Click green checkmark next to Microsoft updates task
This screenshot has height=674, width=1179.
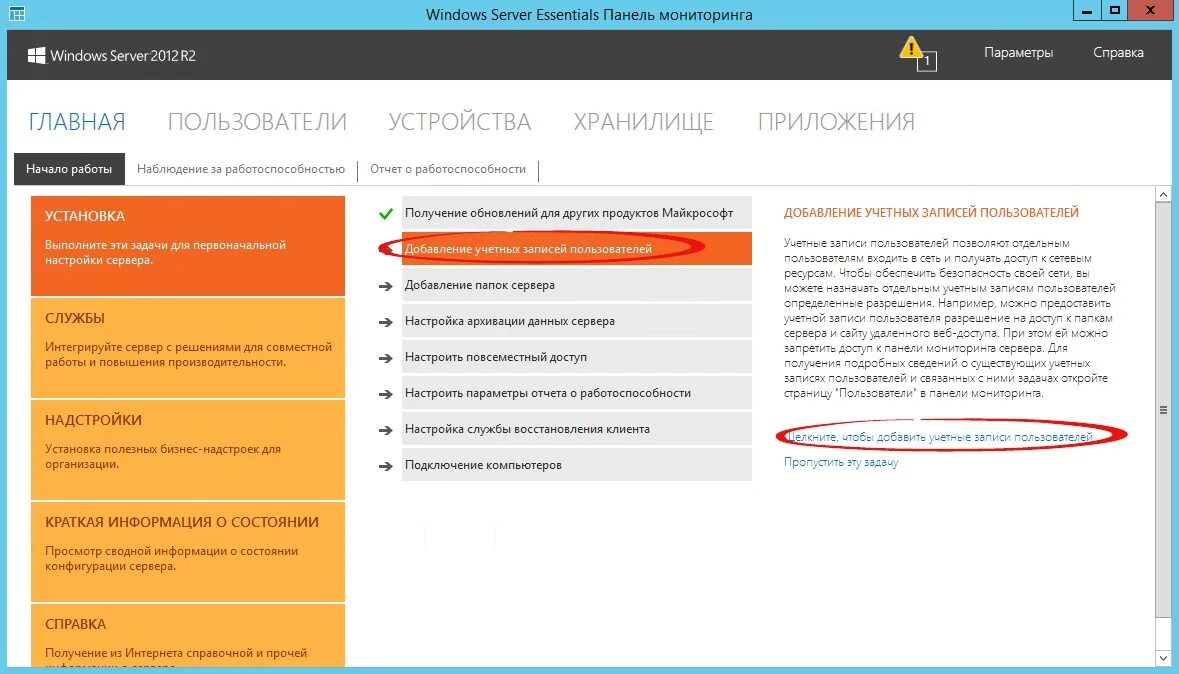pos(386,214)
